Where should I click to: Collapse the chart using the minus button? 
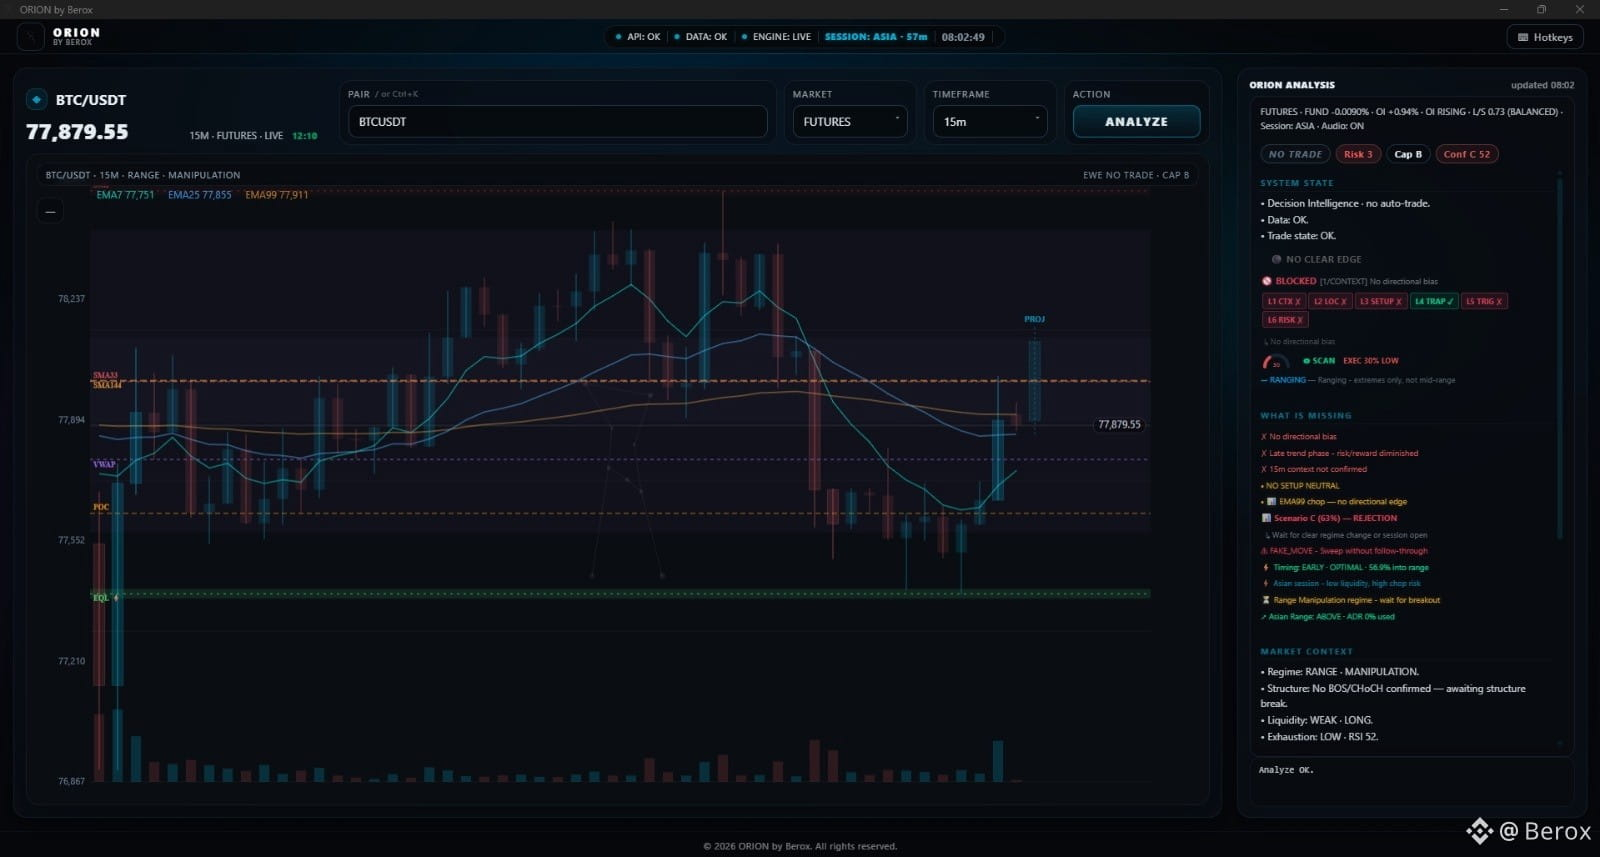point(50,211)
